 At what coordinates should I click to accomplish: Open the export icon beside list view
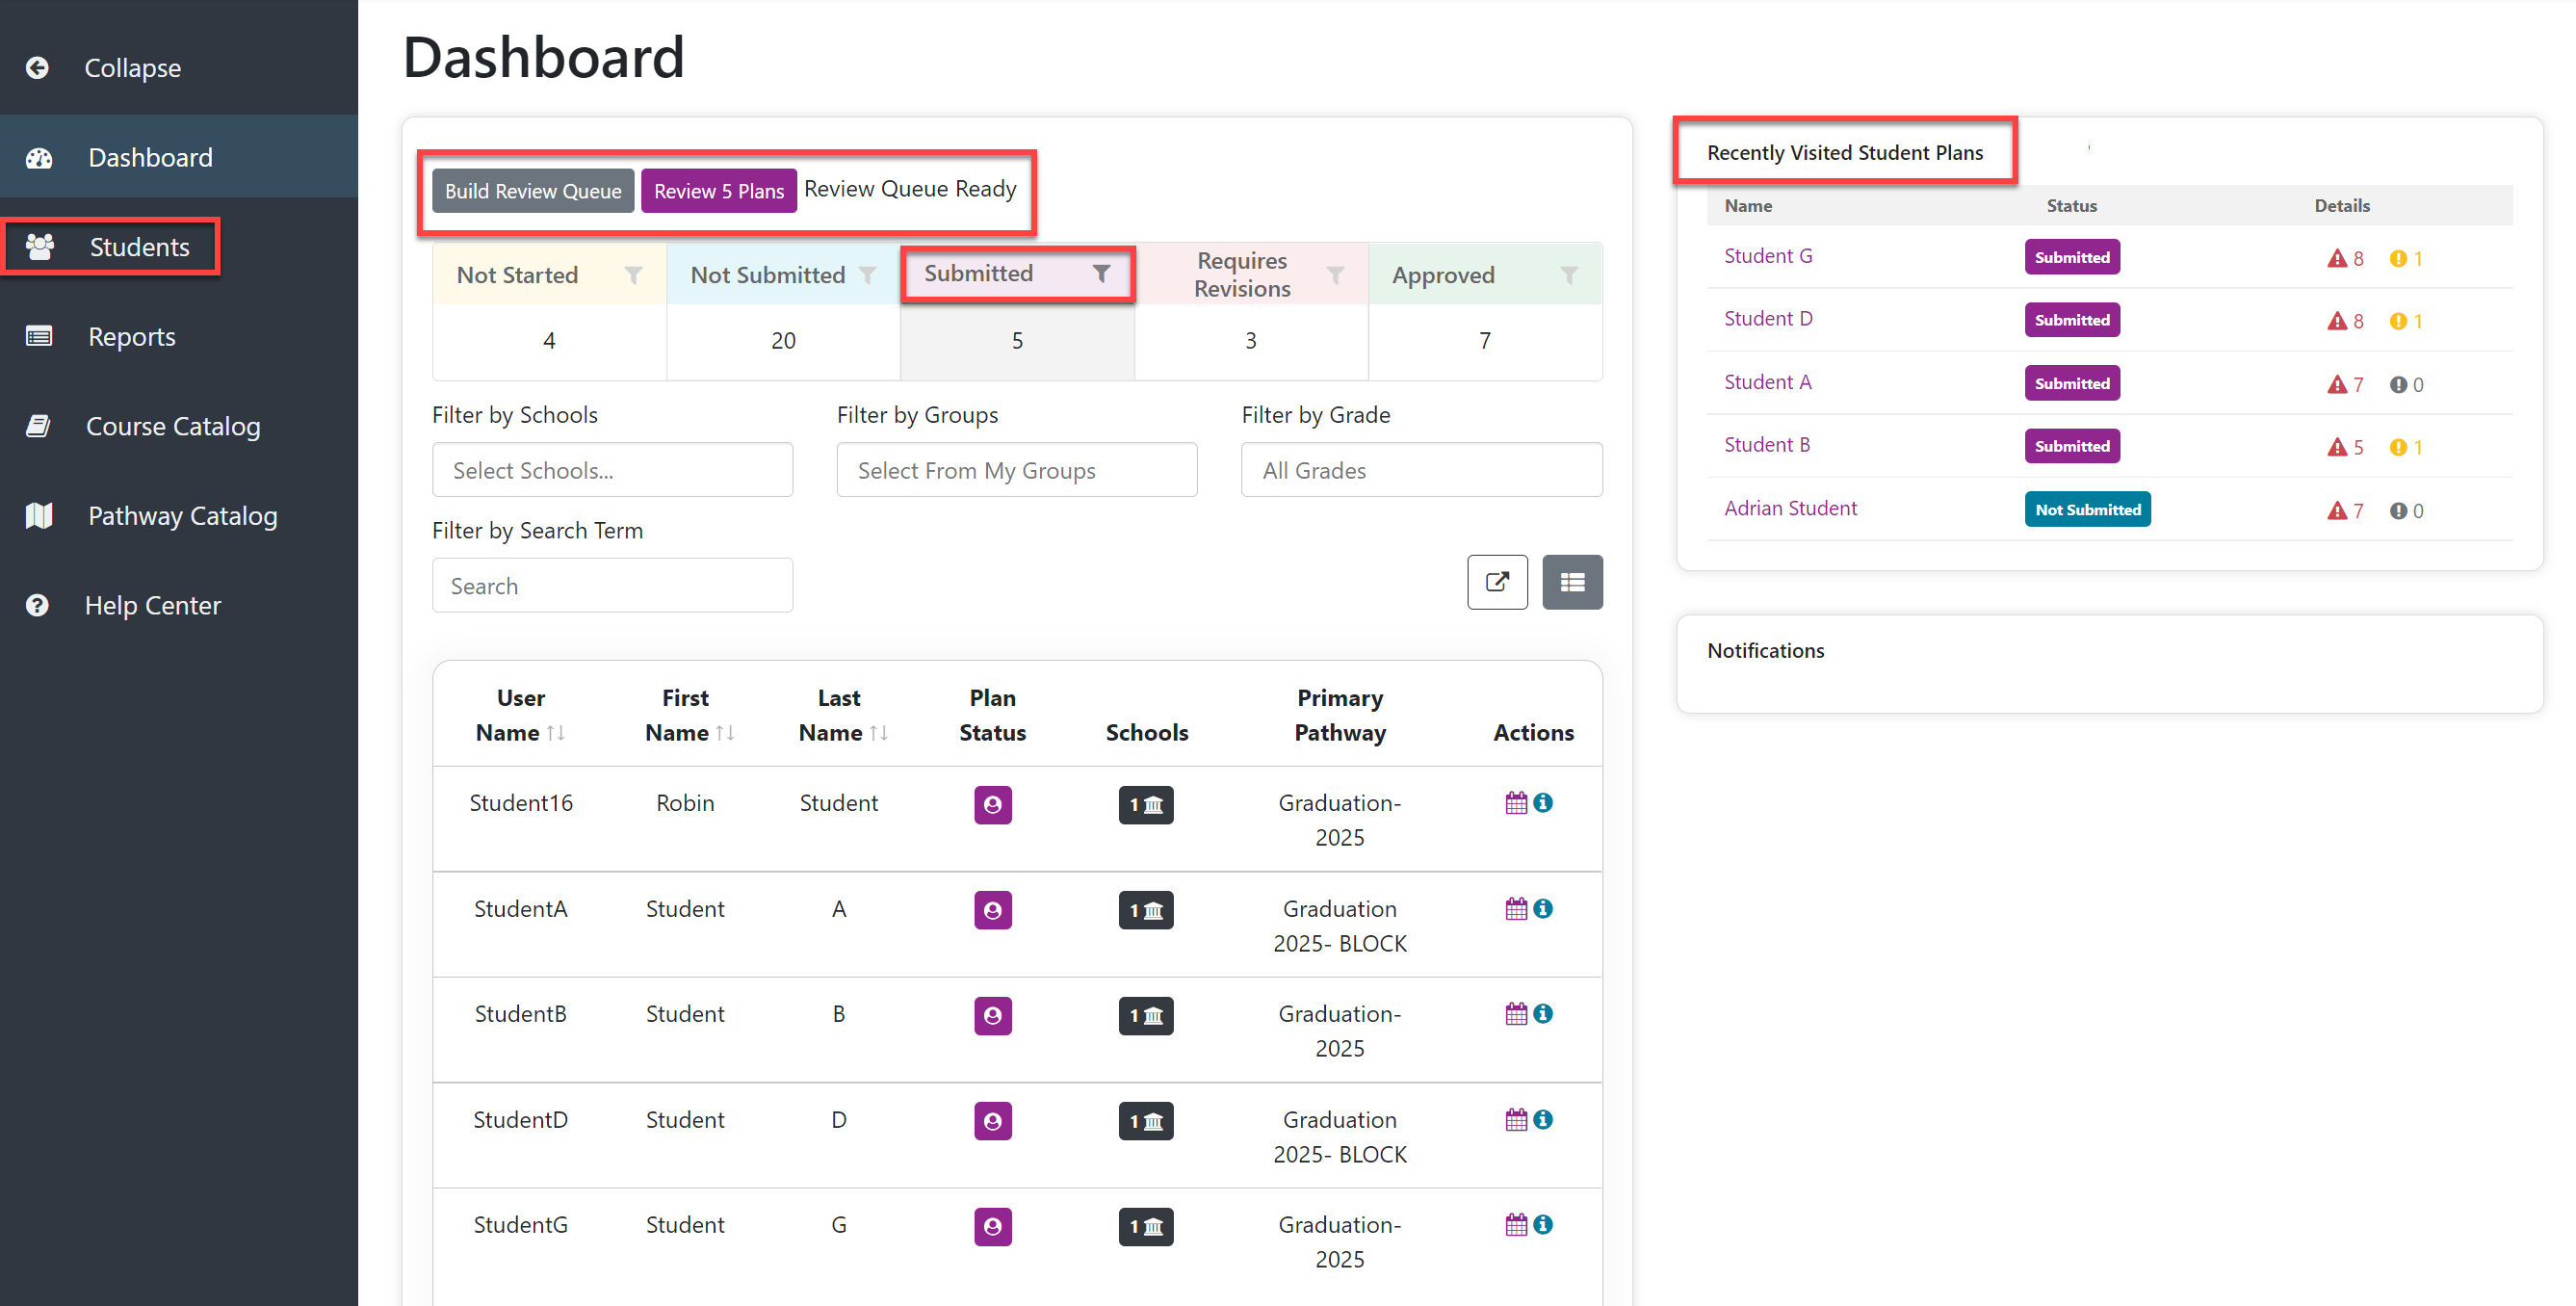click(x=1497, y=582)
